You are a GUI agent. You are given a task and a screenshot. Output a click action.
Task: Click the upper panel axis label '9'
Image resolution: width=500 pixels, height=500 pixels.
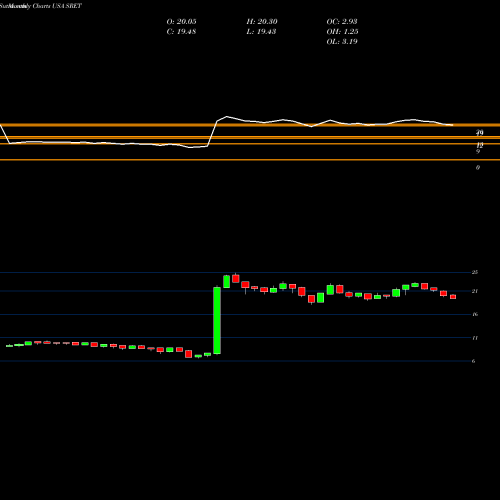[x=478, y=152]
